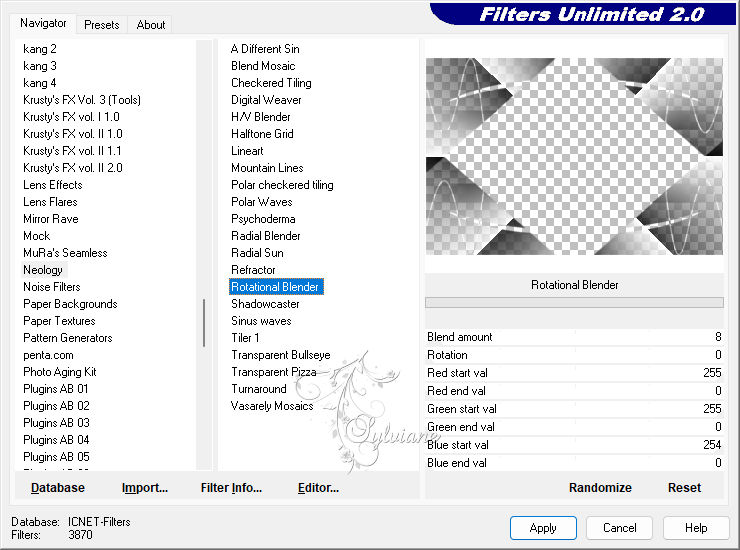The image size is (740, 550).
Task: Choose H/V Blender filter
Action: click(x=261, y=117)
